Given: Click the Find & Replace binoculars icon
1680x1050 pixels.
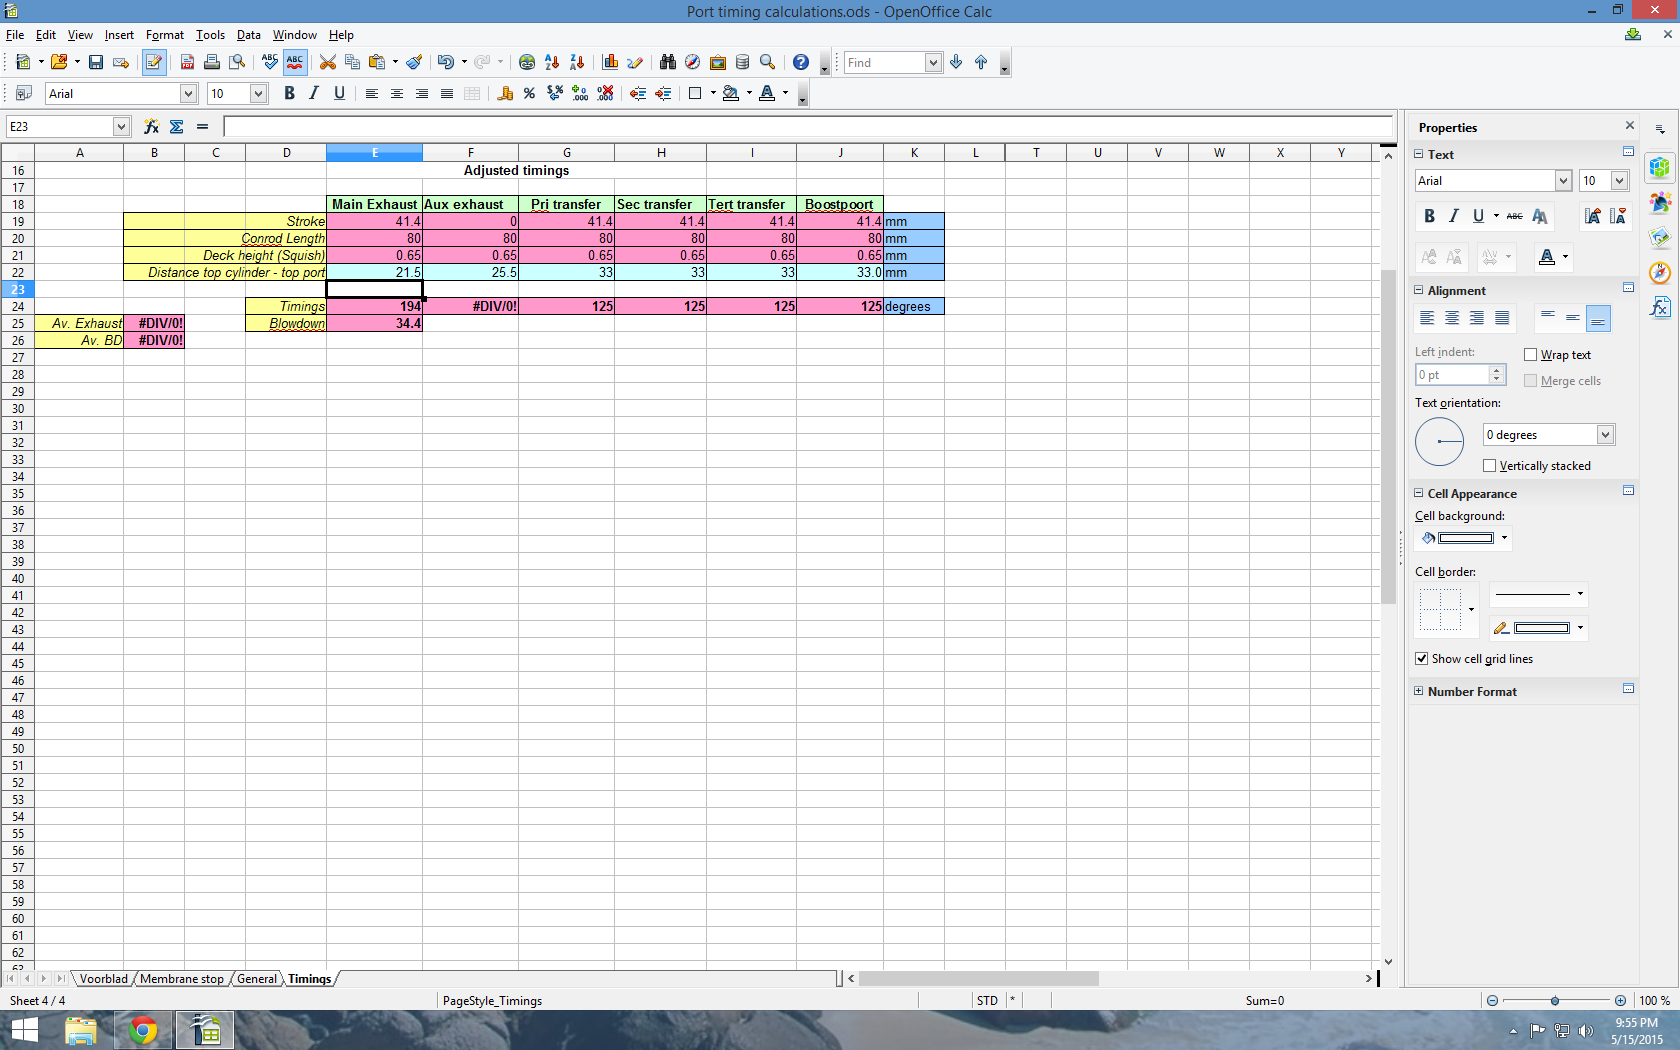Looking at the screenshot, I should [x=667, y=62].
